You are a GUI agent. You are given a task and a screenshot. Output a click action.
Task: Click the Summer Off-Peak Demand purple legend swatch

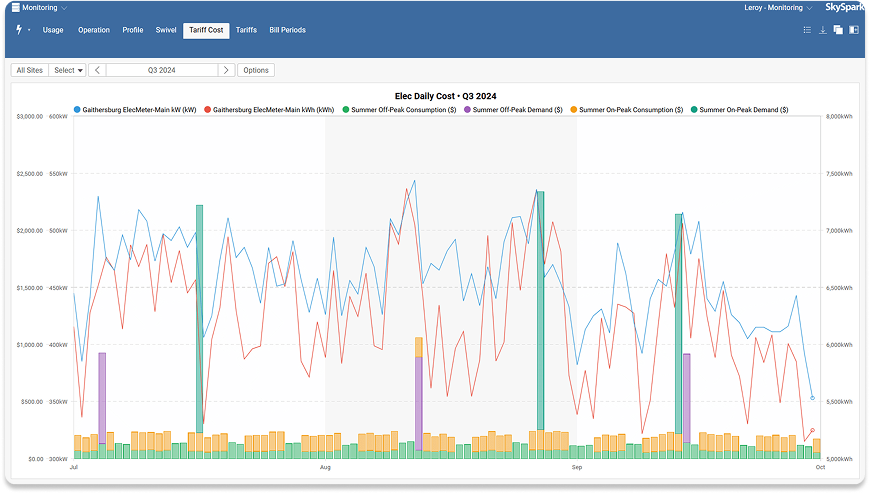click(466, 110)
